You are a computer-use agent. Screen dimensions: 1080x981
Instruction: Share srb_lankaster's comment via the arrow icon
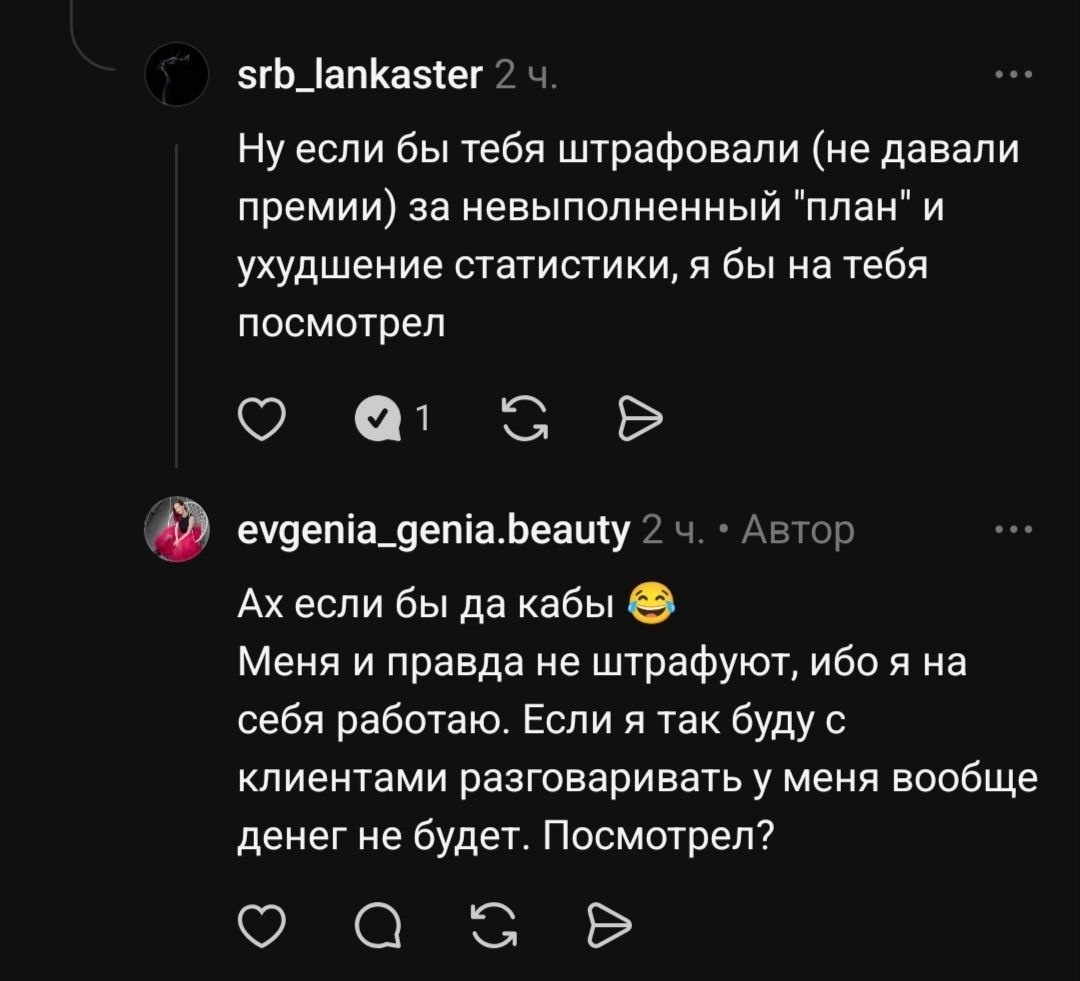click(640, 419)
